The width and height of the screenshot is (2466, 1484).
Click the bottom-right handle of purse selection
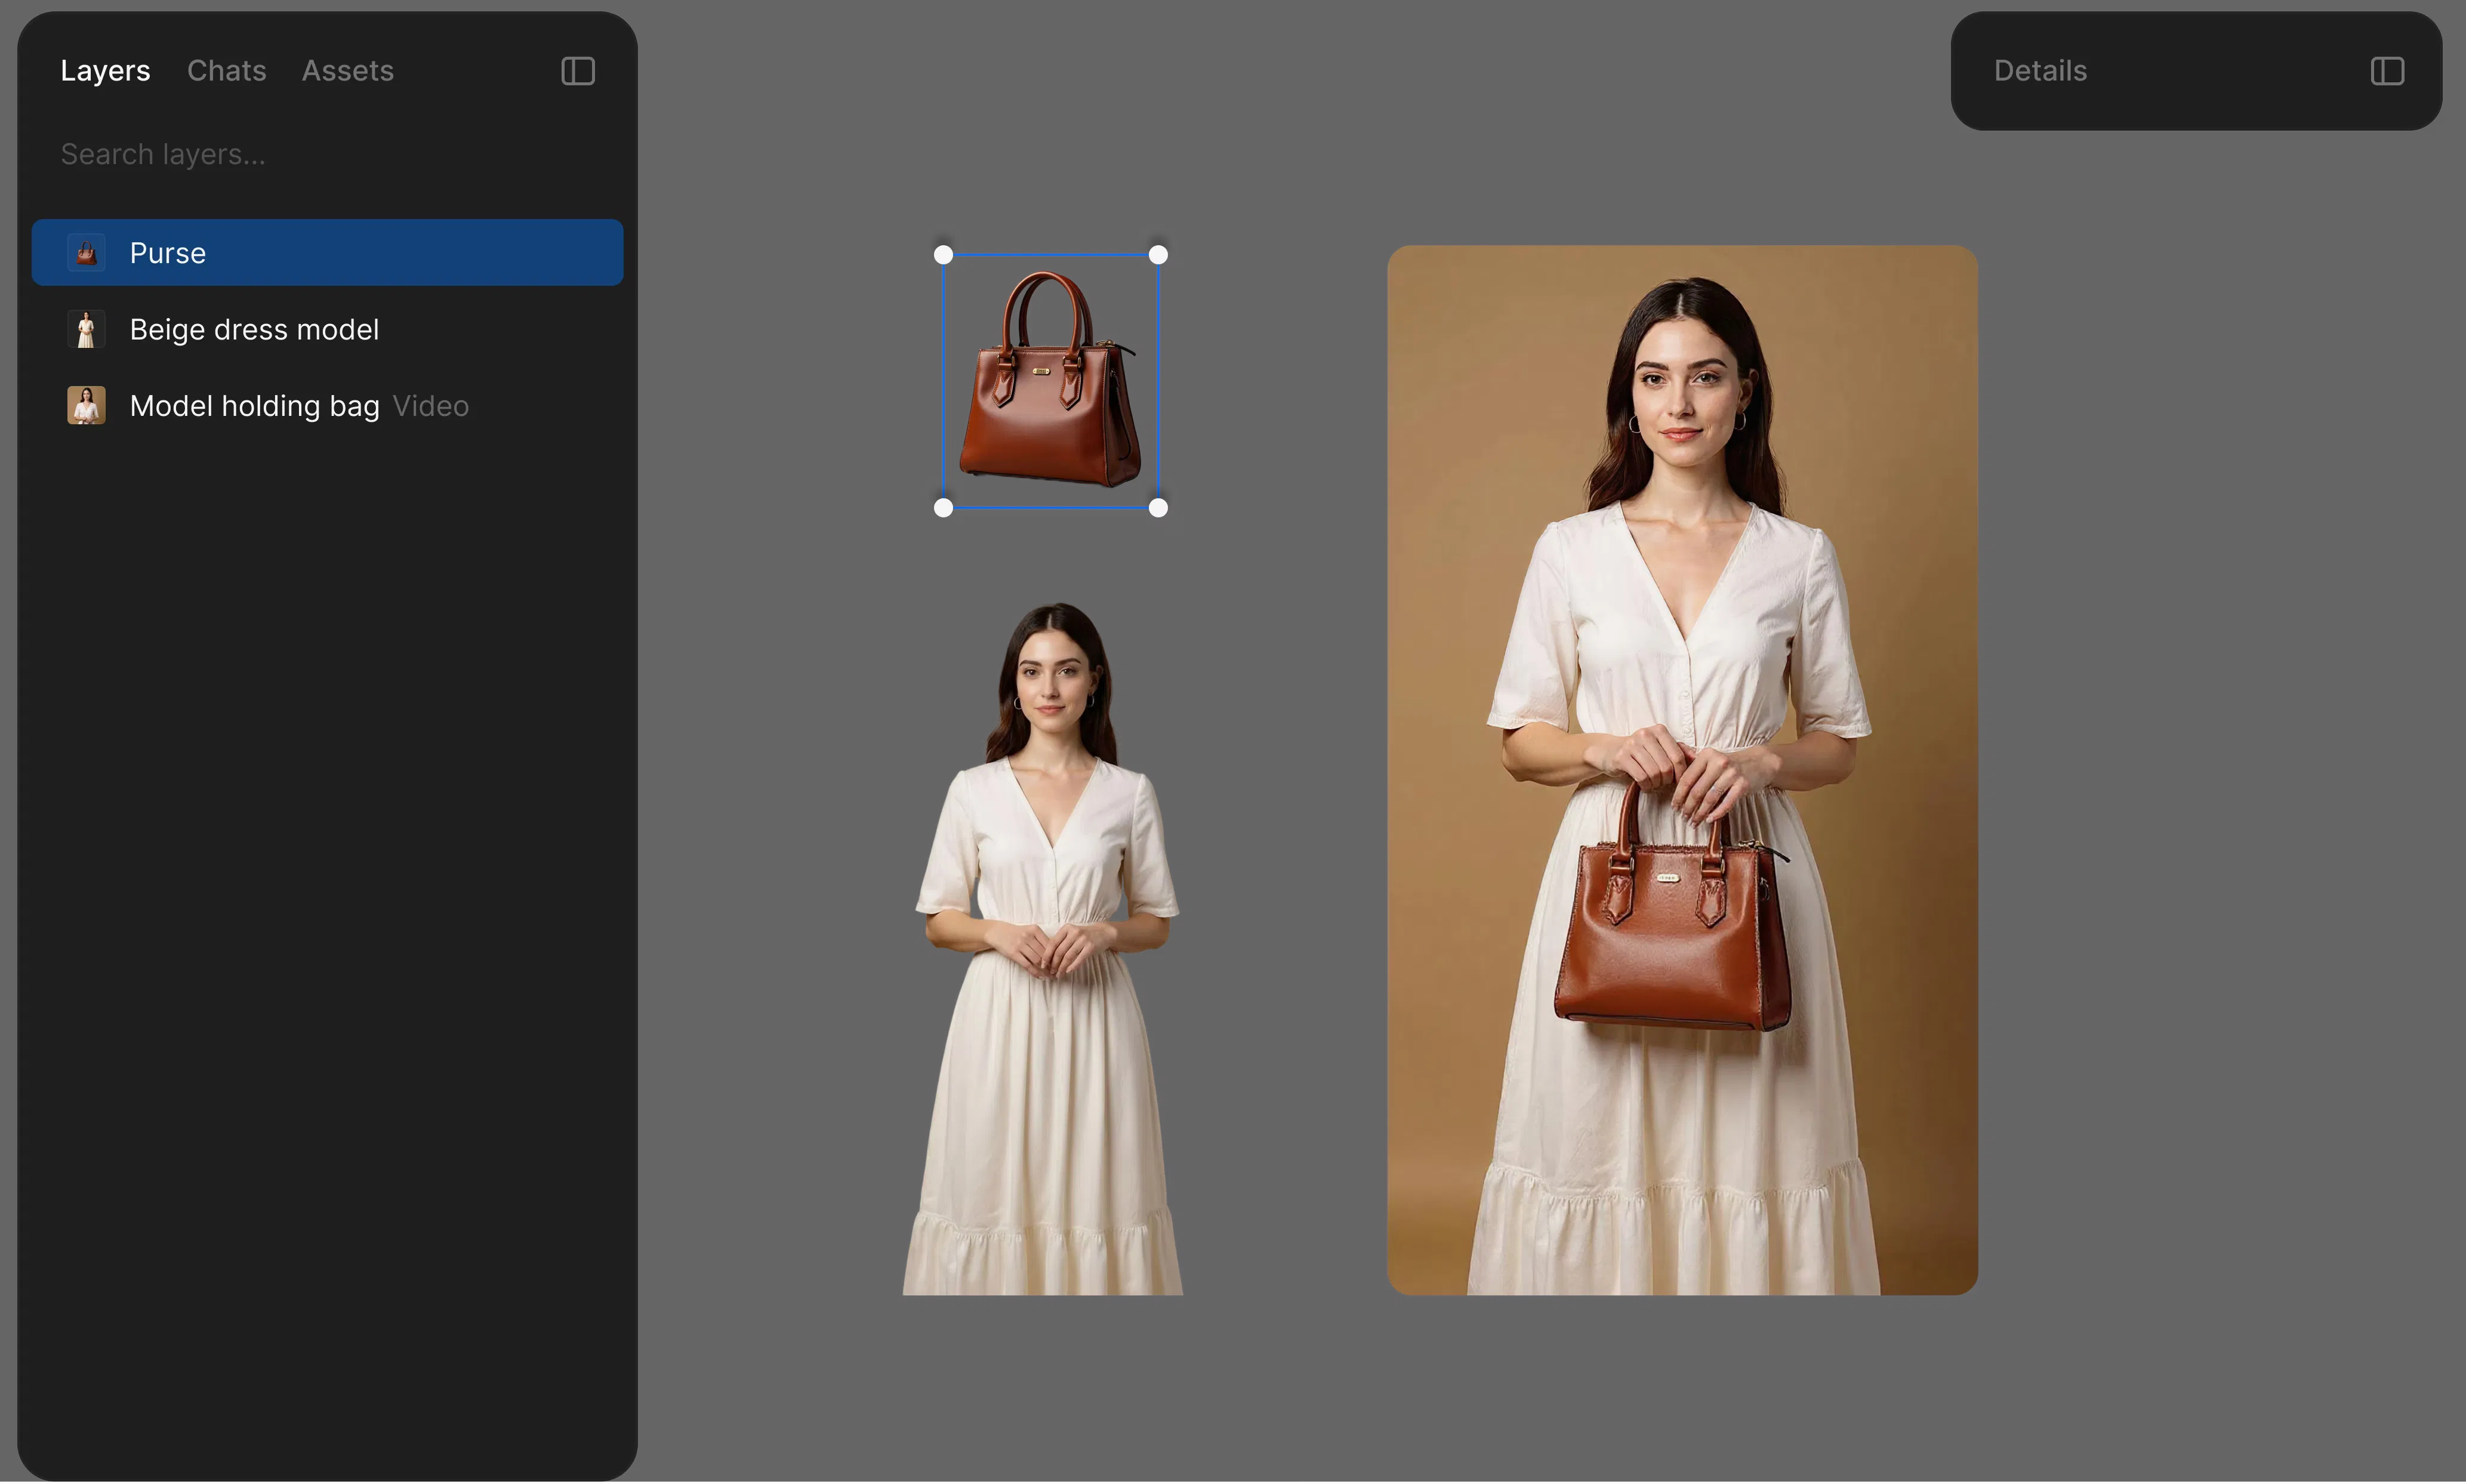pos(1158,508)
